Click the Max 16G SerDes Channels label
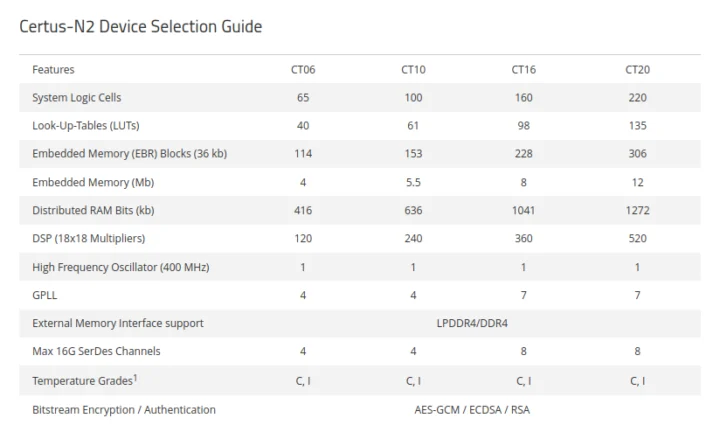Image resolution: width=720 pixels, height=439 pixels. [x=96, y=352]
